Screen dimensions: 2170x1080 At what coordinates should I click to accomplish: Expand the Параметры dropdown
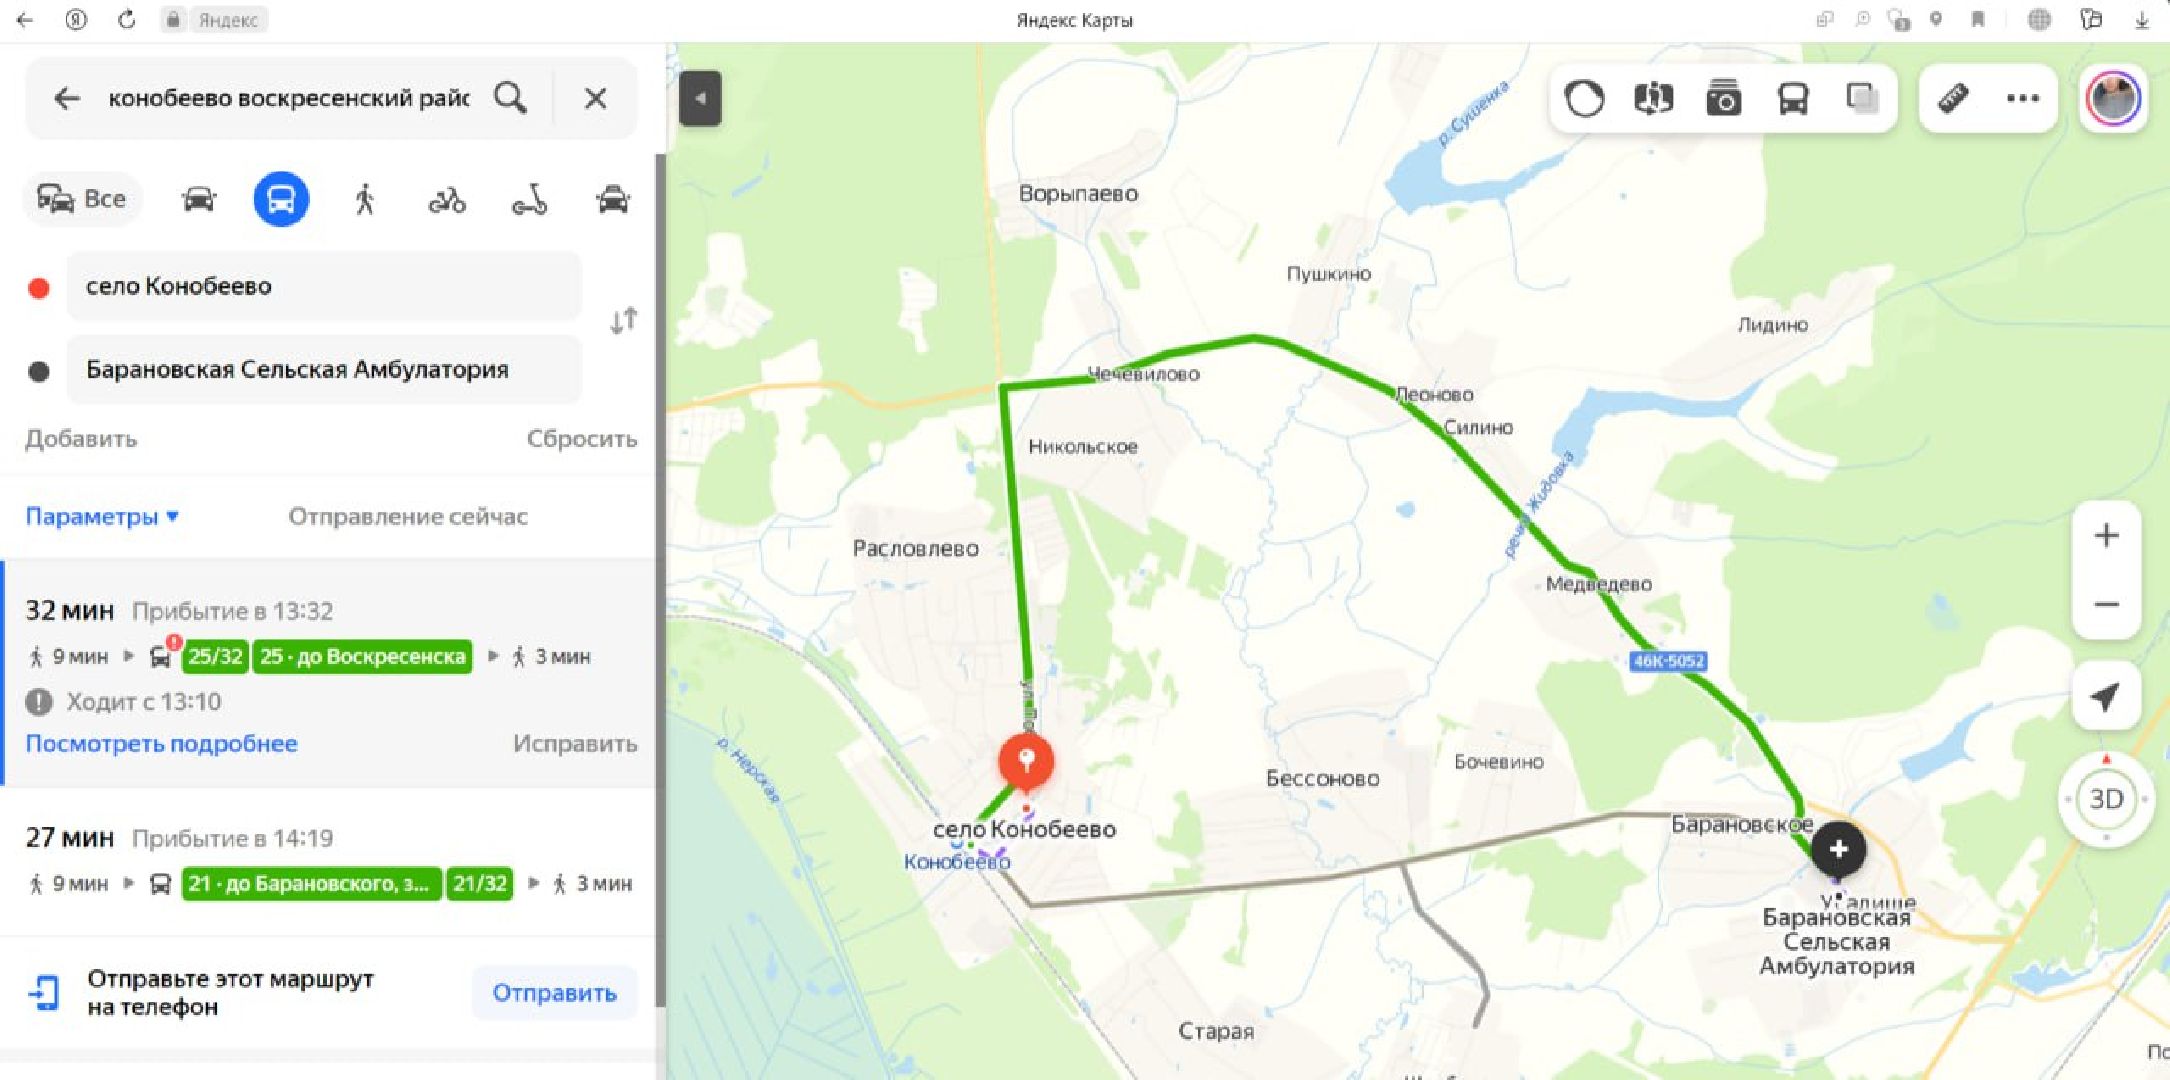(102, 516)
